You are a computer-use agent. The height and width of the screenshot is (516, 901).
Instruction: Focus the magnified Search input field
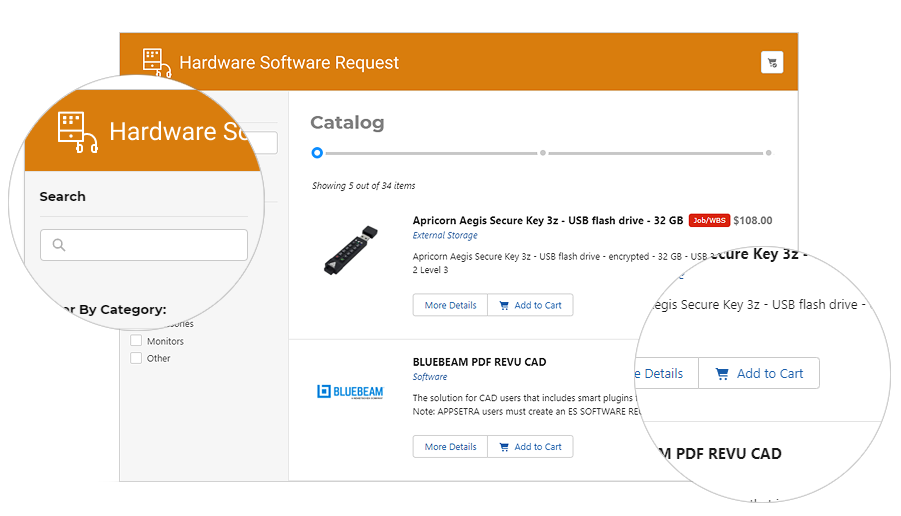(x=144, y=245)
